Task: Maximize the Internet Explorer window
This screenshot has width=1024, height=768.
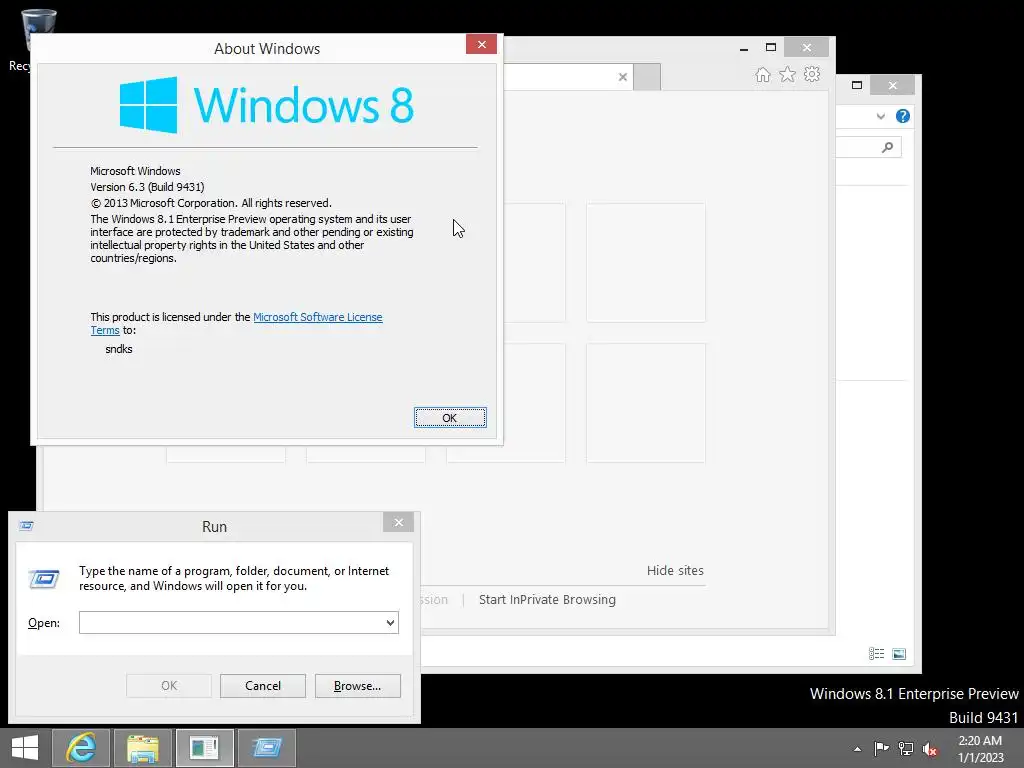Action: coord(771,48)
